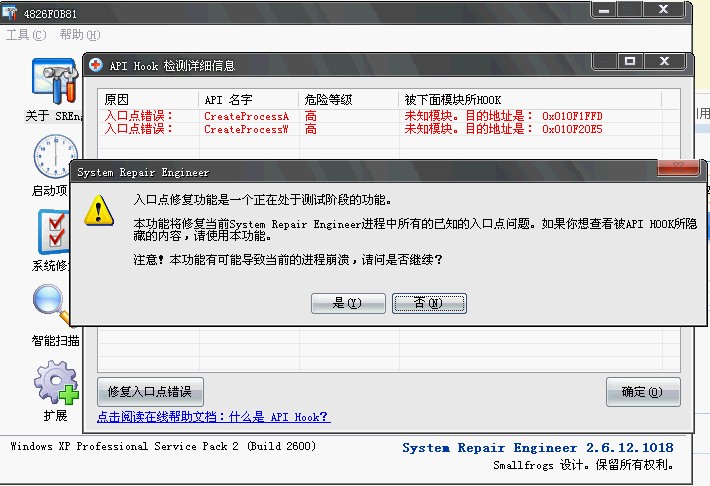Select the CreateProcessW cell
The height and width of the screenshot is (486, 710).
[x=246, y=129]
